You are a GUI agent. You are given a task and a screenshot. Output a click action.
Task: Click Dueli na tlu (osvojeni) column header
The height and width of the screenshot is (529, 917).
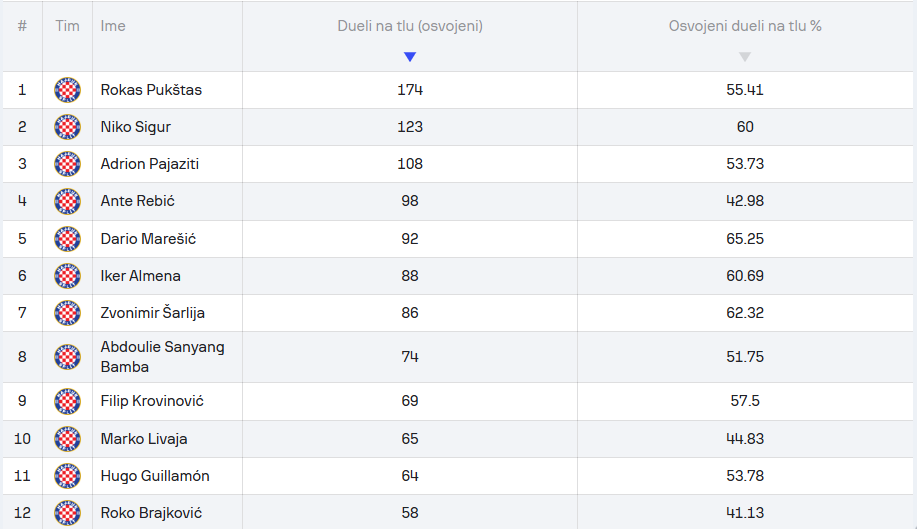[x=410, y=26]
